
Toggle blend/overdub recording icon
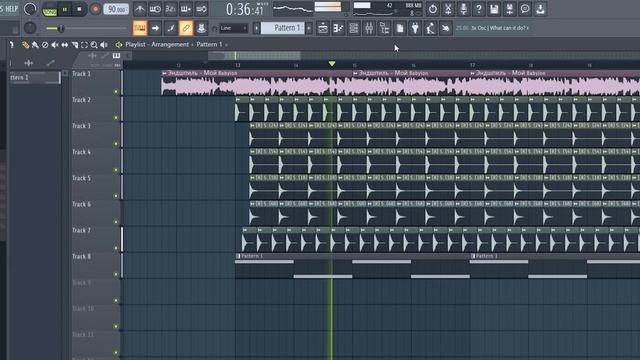186,9
